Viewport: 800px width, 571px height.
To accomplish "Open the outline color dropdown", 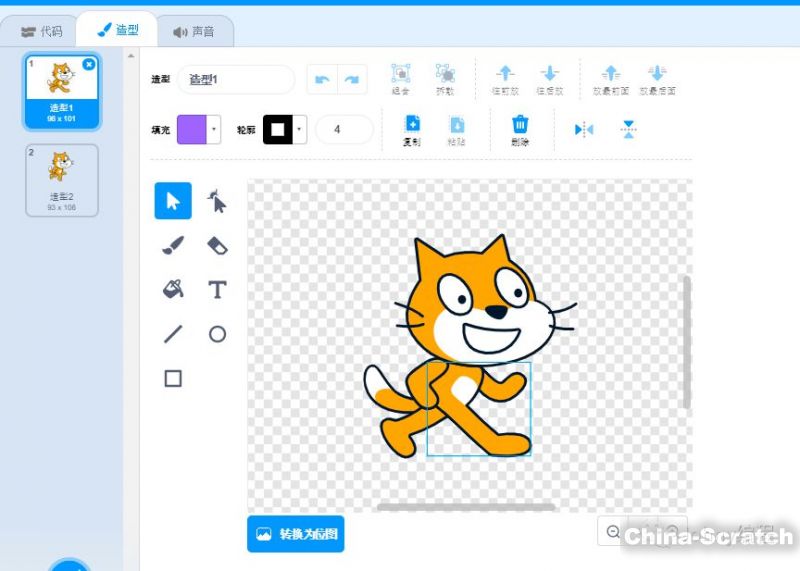I will tap(300, 130).
